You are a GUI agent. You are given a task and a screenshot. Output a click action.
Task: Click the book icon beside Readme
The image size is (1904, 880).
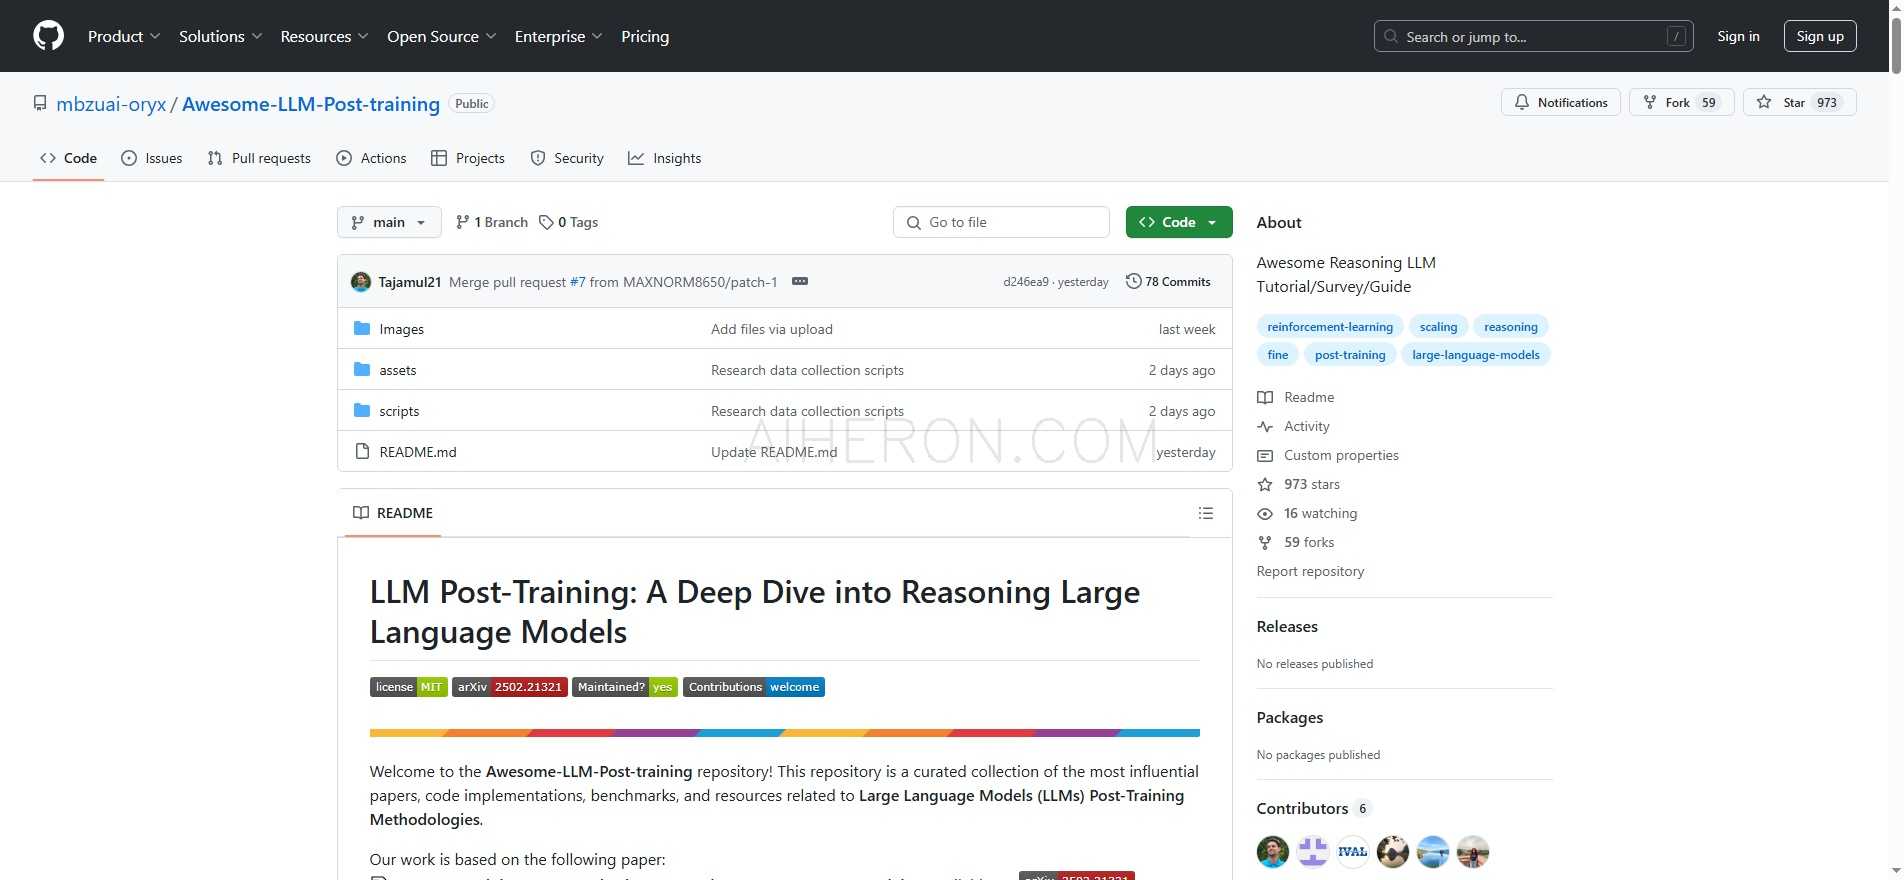tap(1265, 397)
